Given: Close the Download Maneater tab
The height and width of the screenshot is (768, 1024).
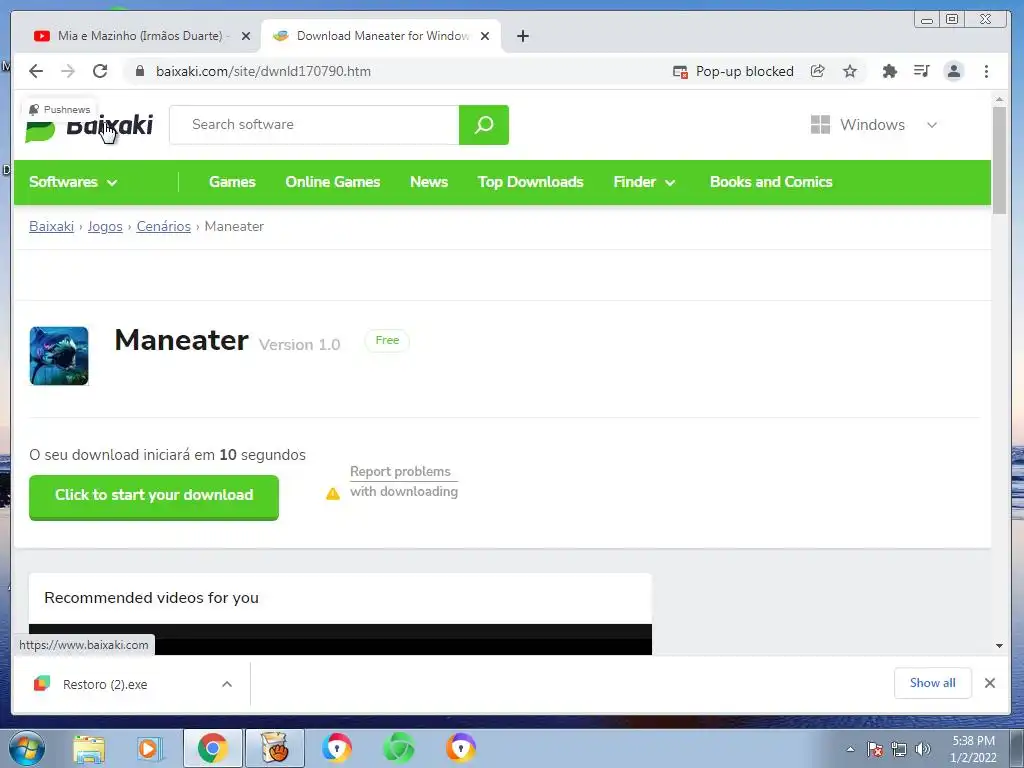Looking at the screenshot, I should coord(485,36).
